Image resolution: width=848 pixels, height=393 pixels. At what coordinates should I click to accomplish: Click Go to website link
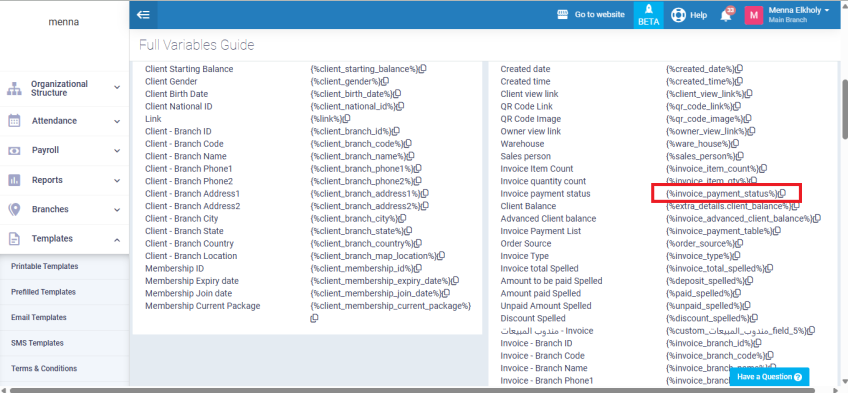click(x=591, y=15)
